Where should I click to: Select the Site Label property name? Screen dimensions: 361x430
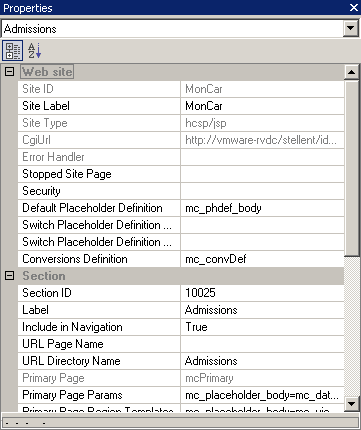46,106
